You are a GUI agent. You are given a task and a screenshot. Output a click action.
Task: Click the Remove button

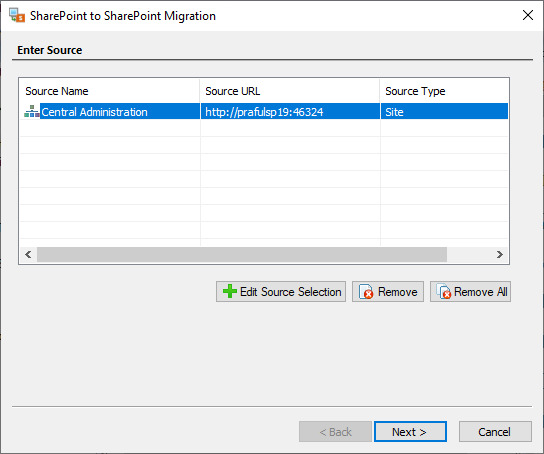coord(388,291)
